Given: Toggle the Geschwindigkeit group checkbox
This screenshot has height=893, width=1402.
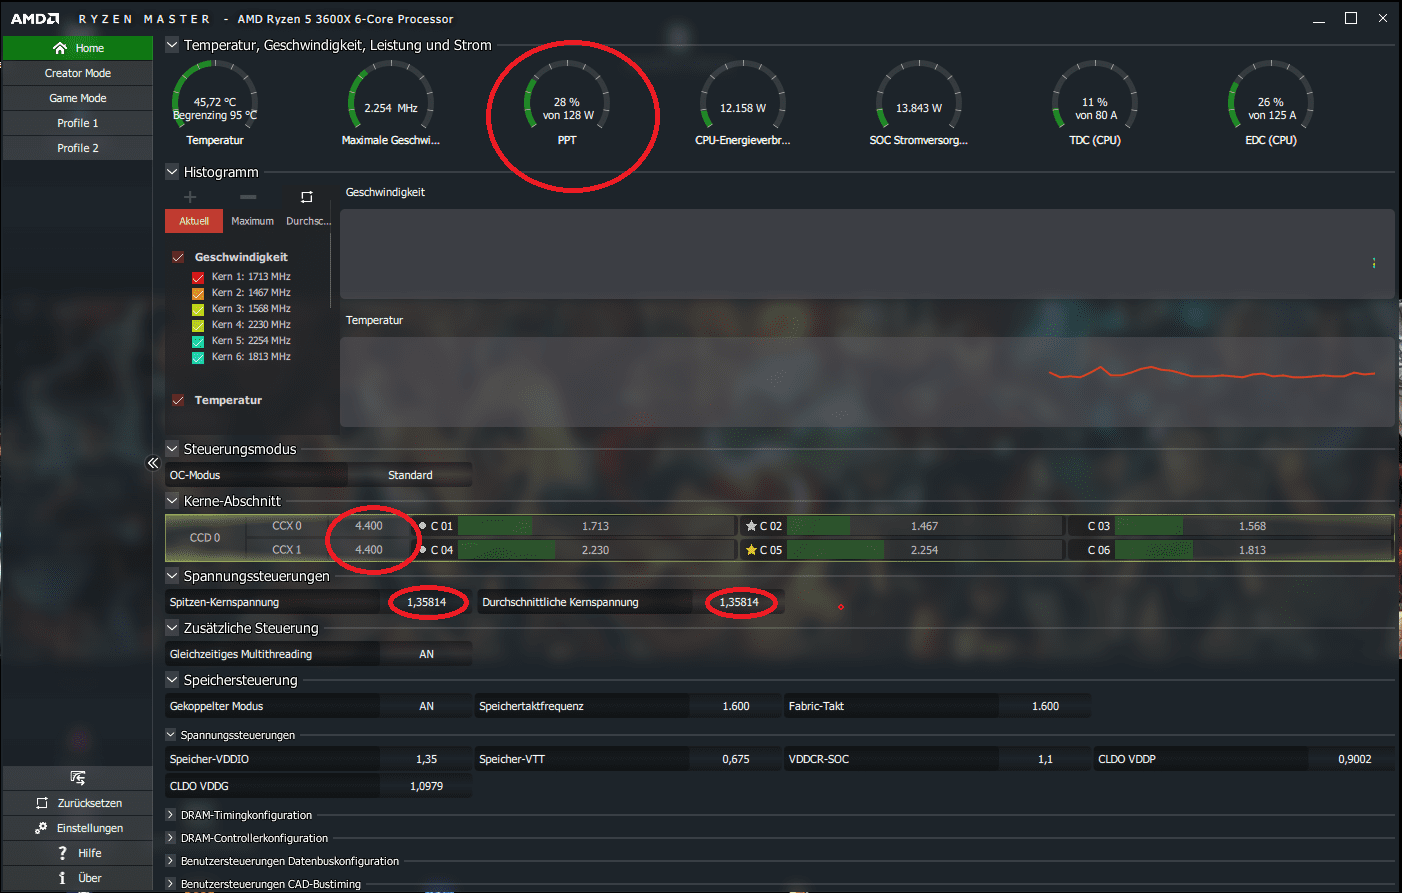Looking at the screenshot, I should 178,257.
